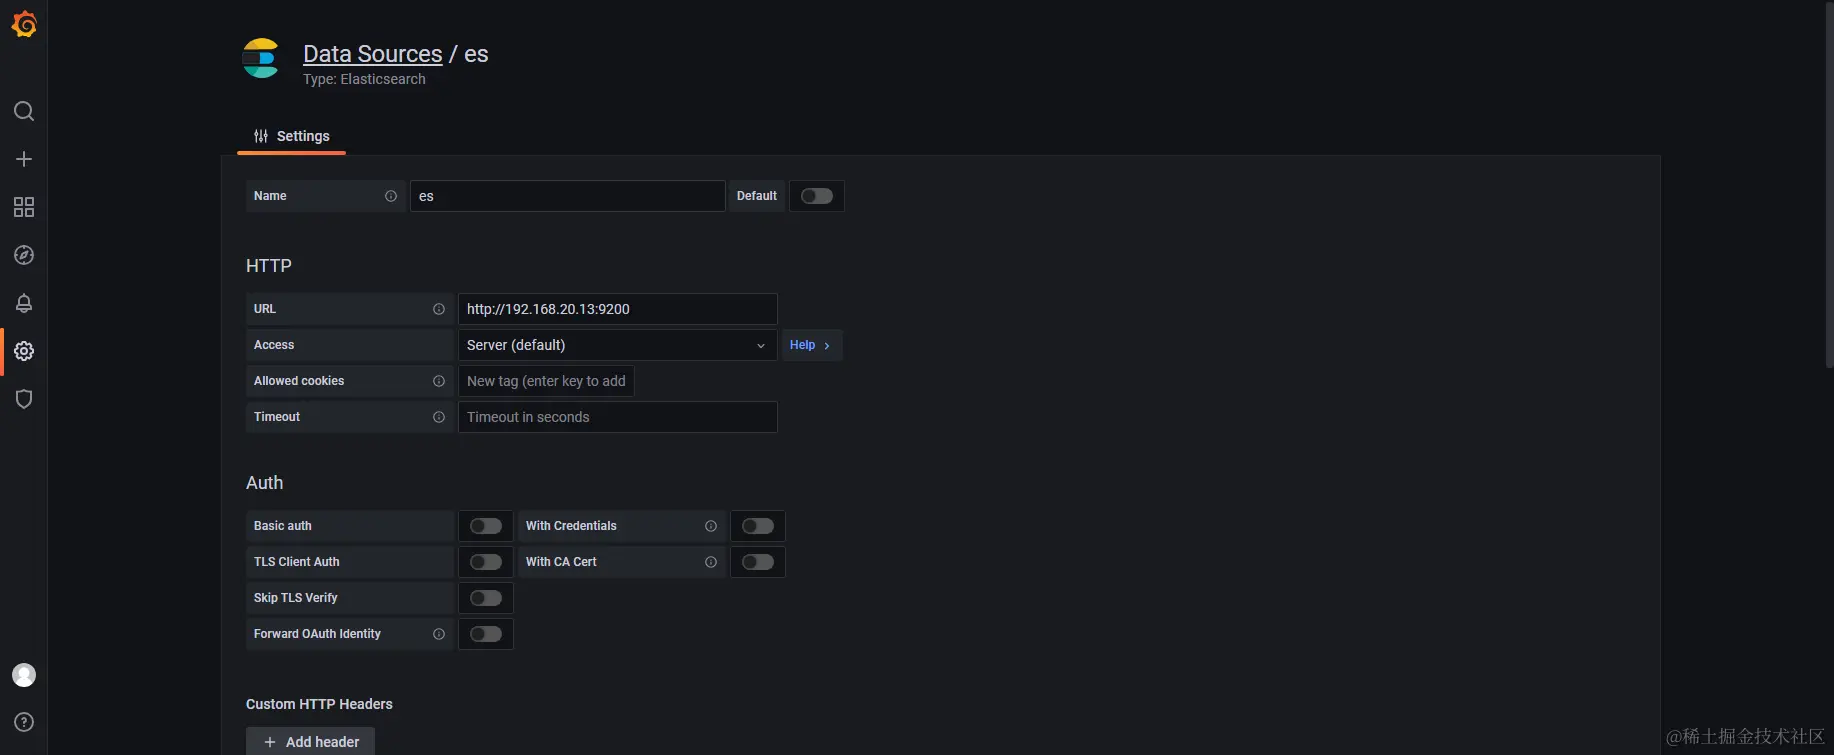Open the Search icon in sidebar
Image resolution: width=1834 pixels, height=755 pixels.
[24, 111]
